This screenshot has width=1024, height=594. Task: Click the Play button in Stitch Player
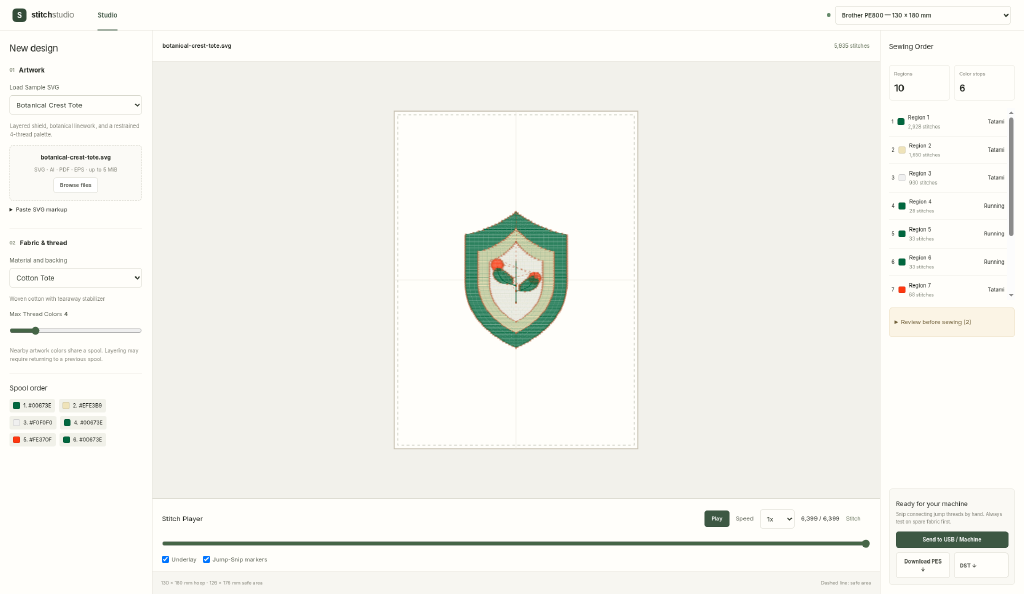click(x=716, y=519)
